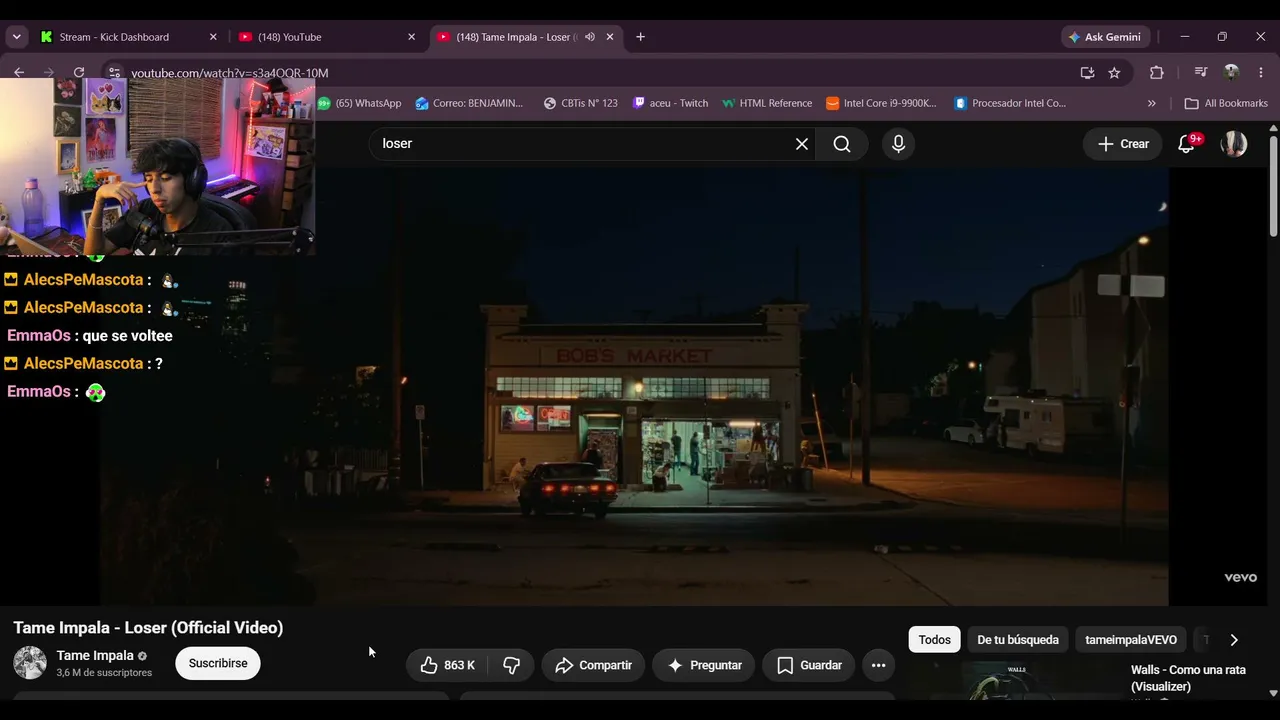Viewport: 1280px width, 720px height.
Task: Go back to previous page
Action: point(19,73)
